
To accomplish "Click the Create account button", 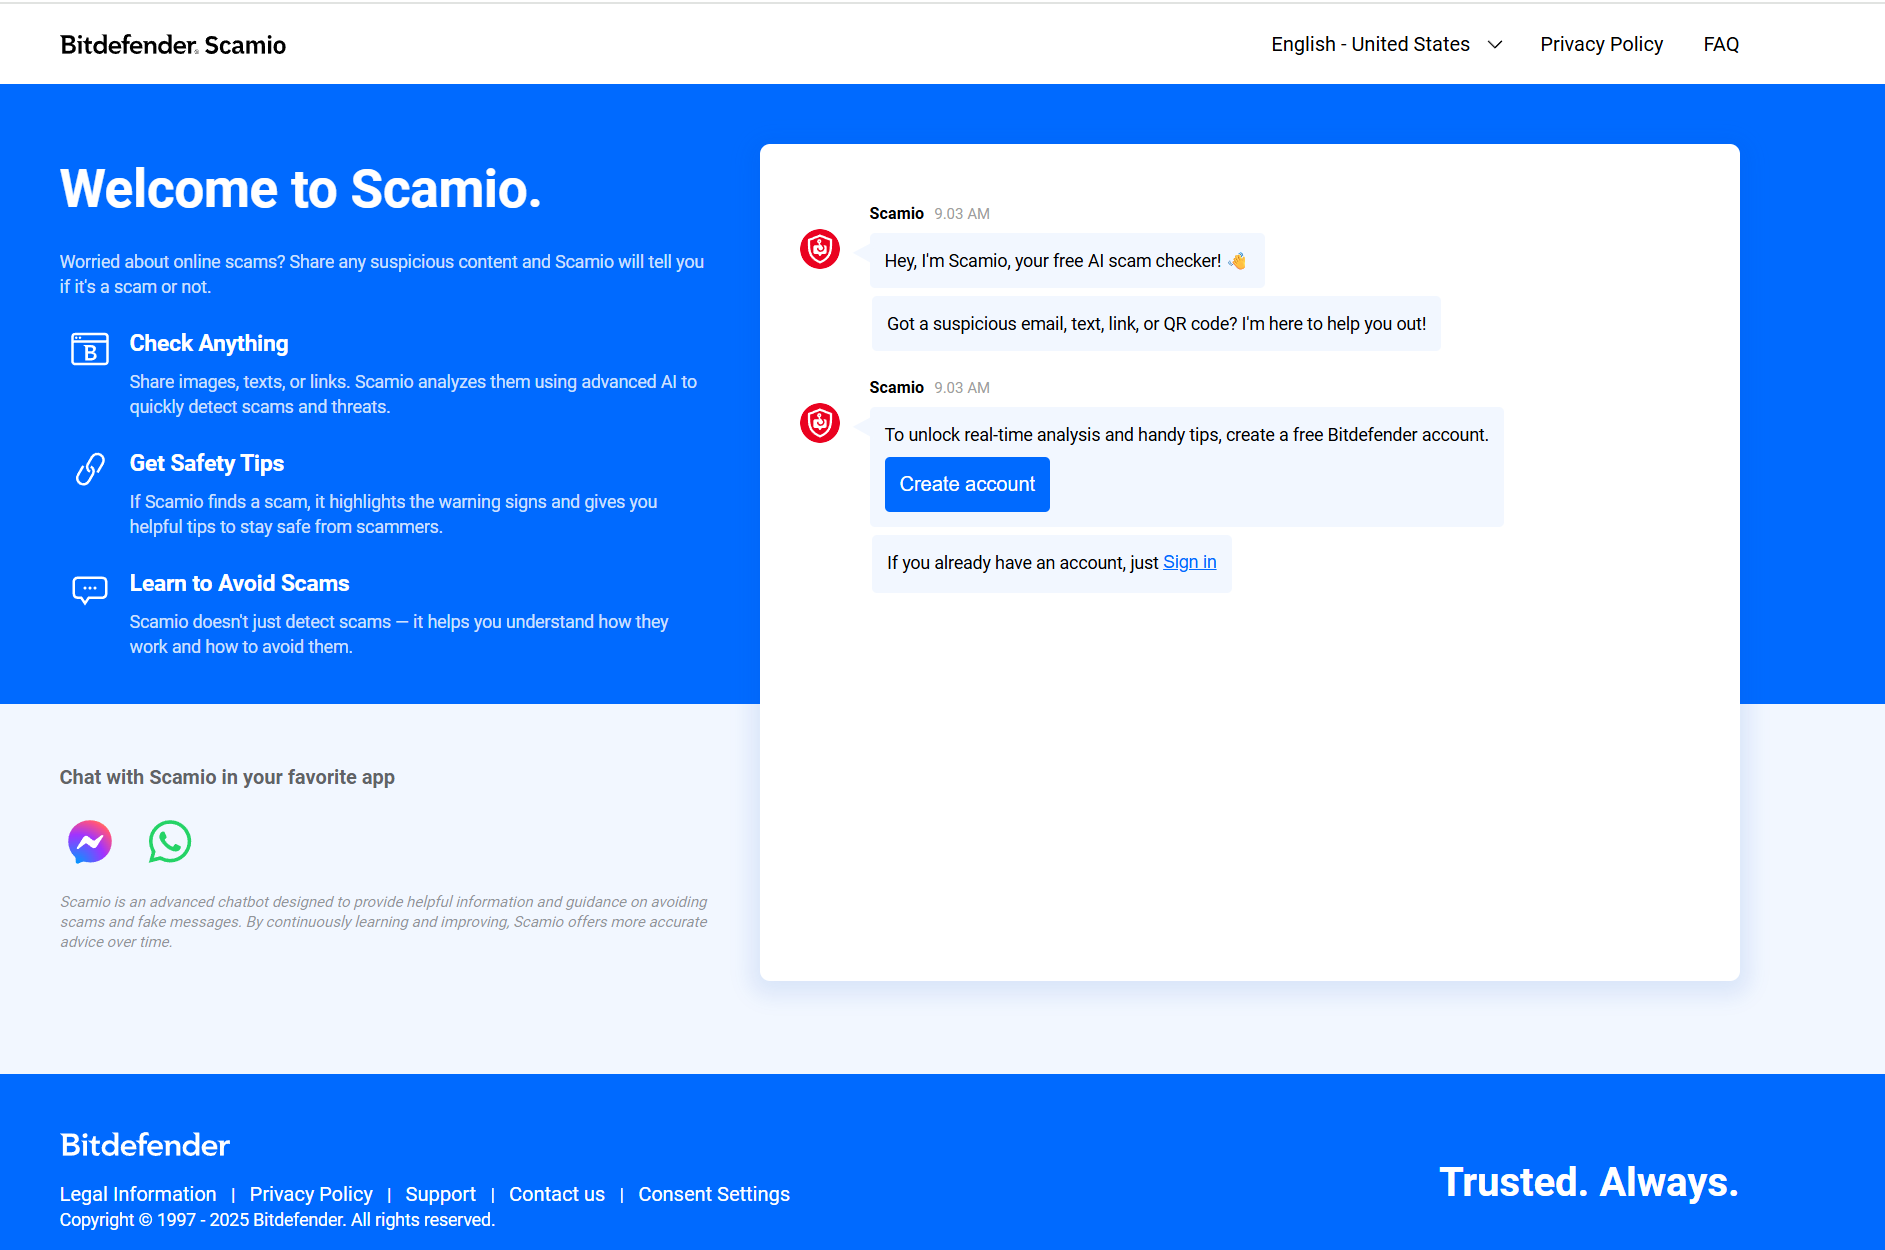I will point(967,484).
